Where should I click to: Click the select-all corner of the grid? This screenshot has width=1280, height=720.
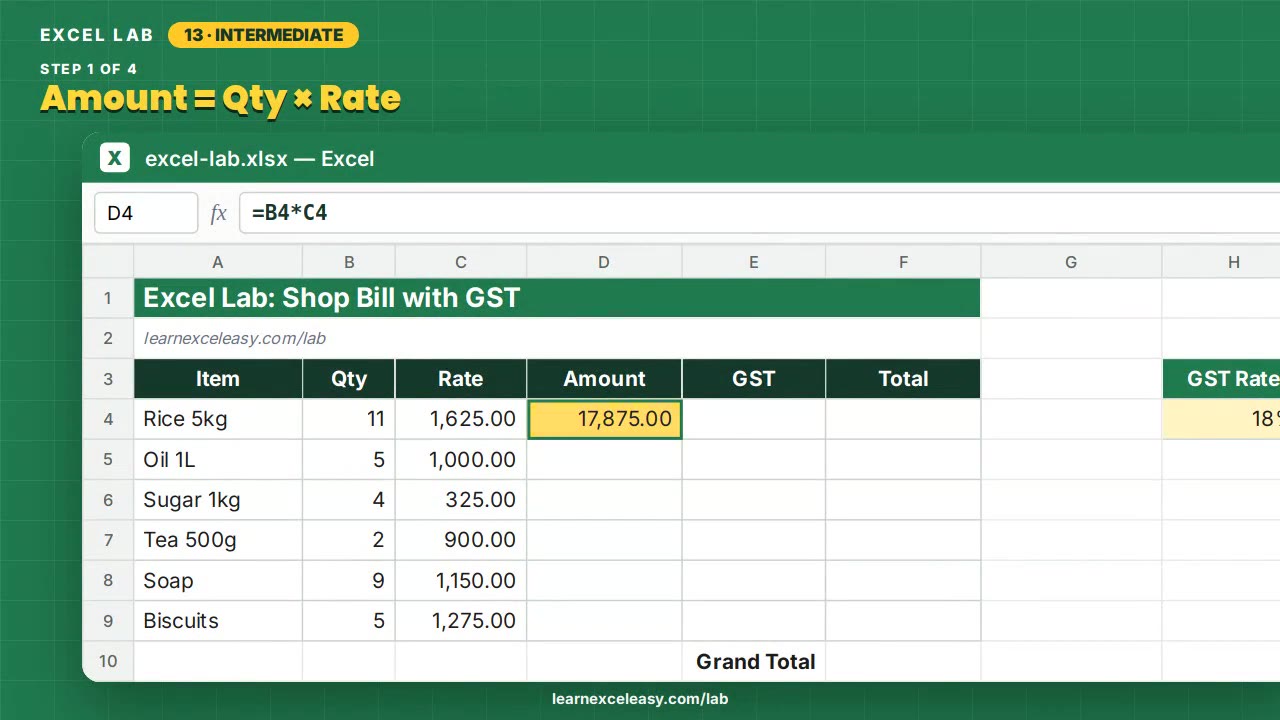[x=108, y=262]
